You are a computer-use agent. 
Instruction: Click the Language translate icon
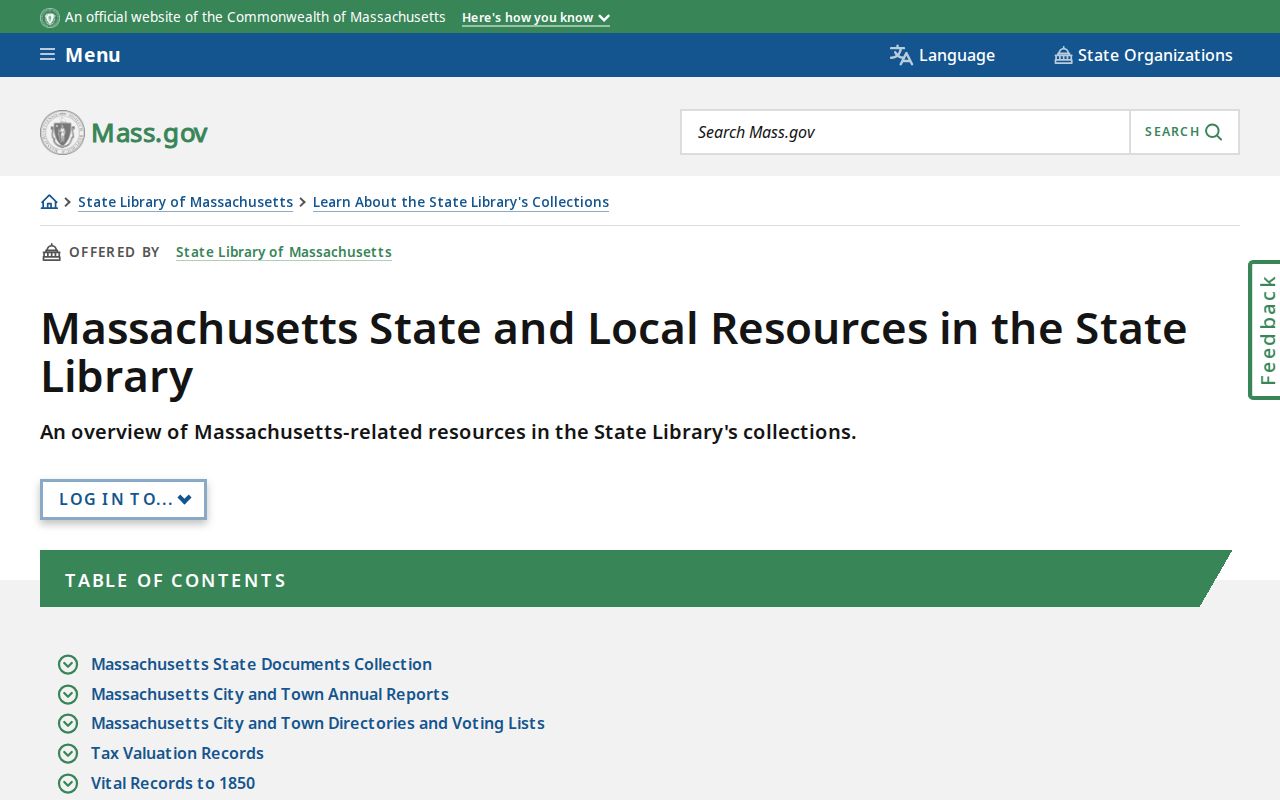point(901,55)
